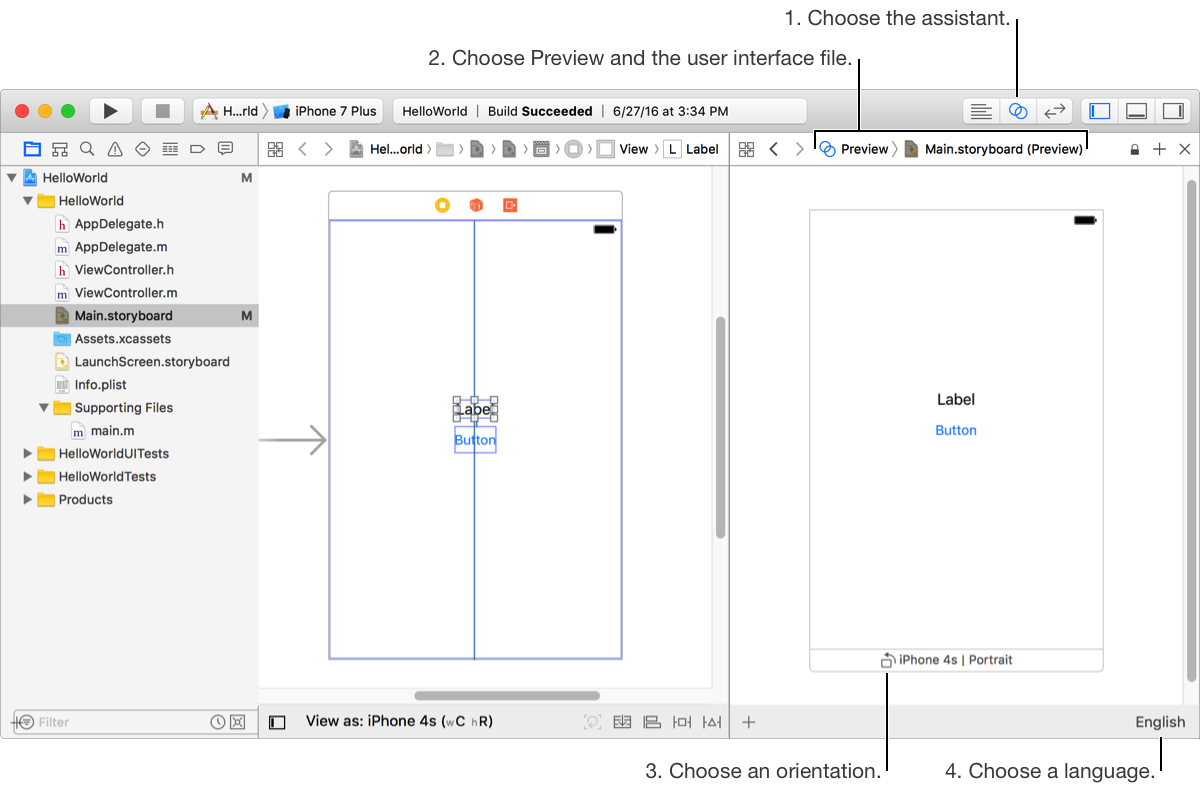This screenshot has width=1200, height=789.
Task: Toggle the document outline
Action: [x=278, y=722]
